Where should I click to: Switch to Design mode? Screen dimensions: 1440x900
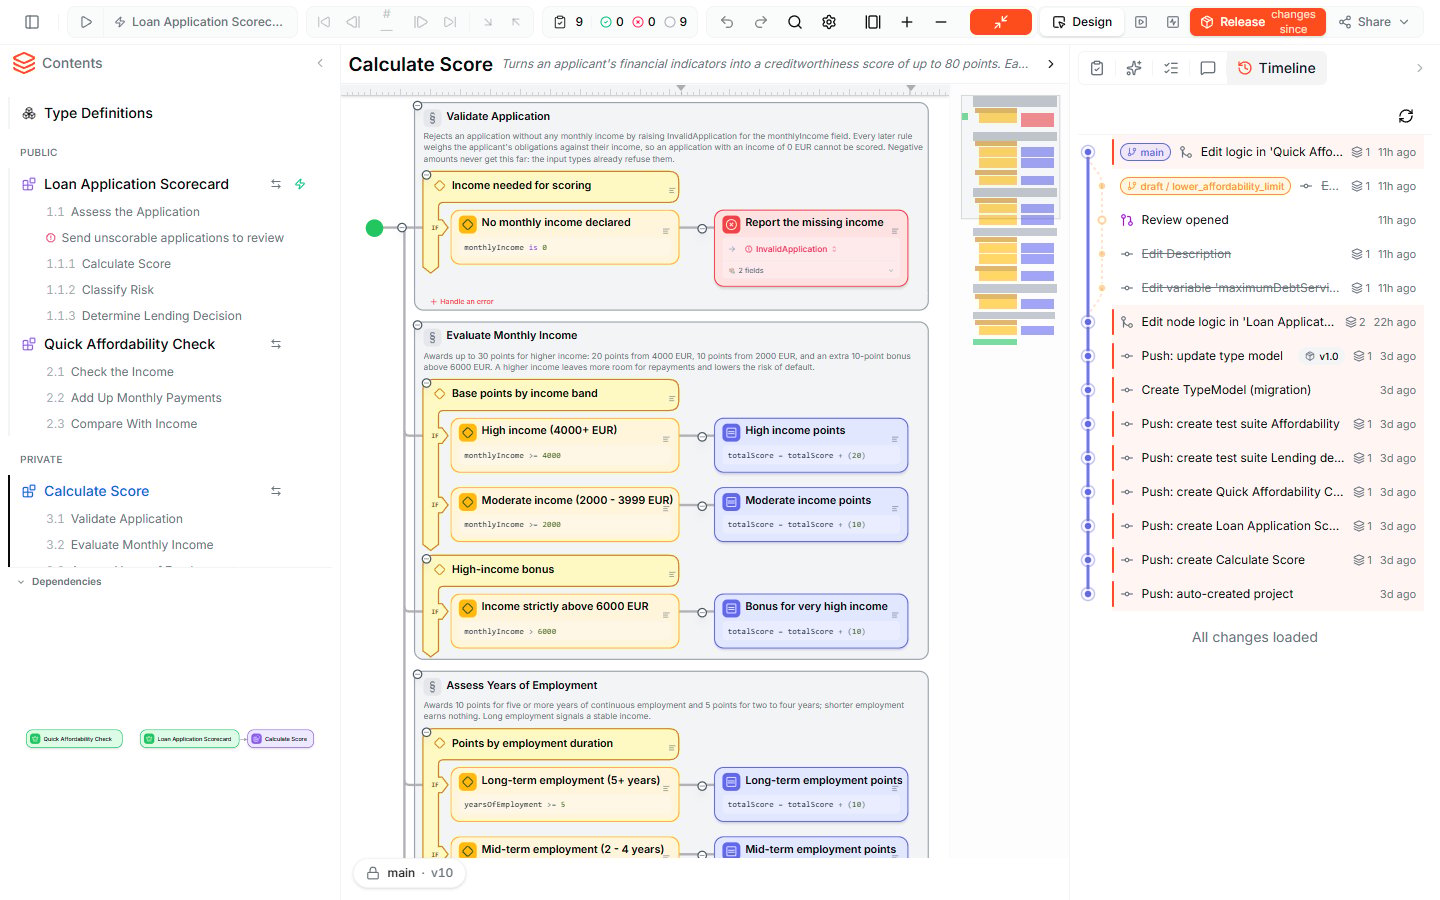pyautogui.click(x=1083, y=22)
